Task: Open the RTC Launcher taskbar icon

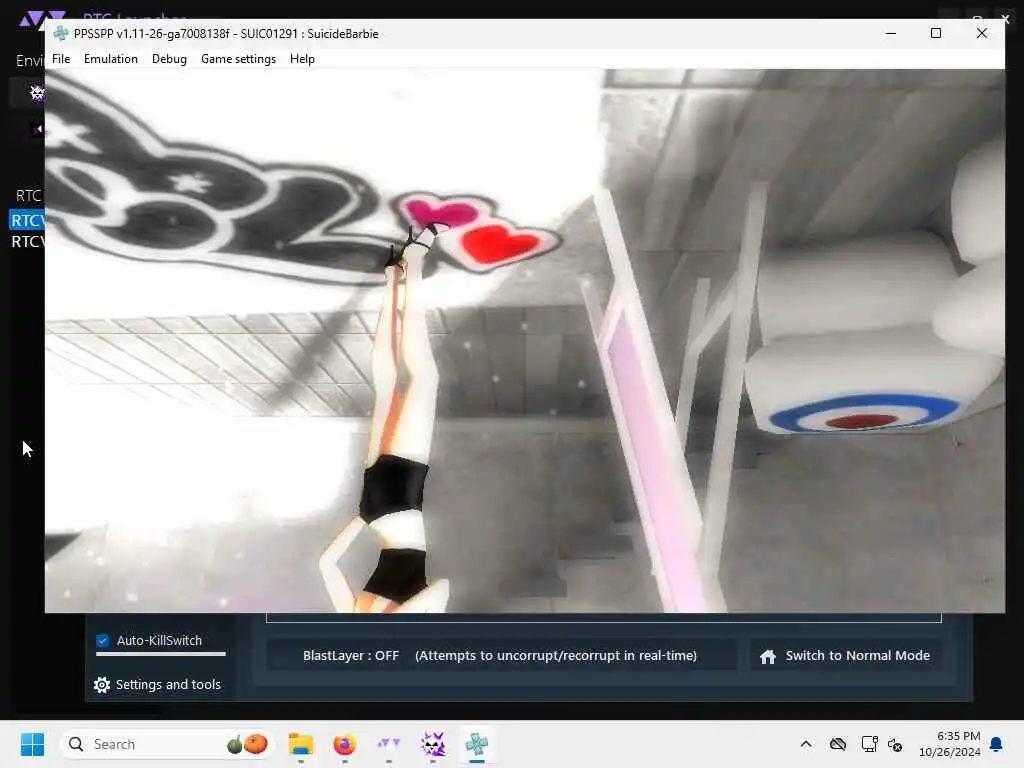Action: pyautogui.click(x=389, y=743)
